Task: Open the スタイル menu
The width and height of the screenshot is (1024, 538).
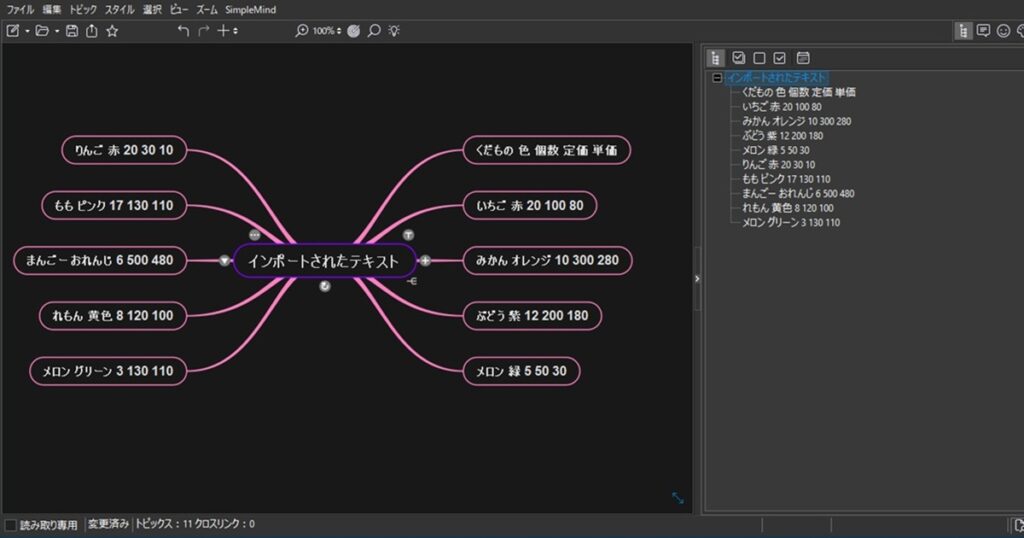Action: [120, 9]
